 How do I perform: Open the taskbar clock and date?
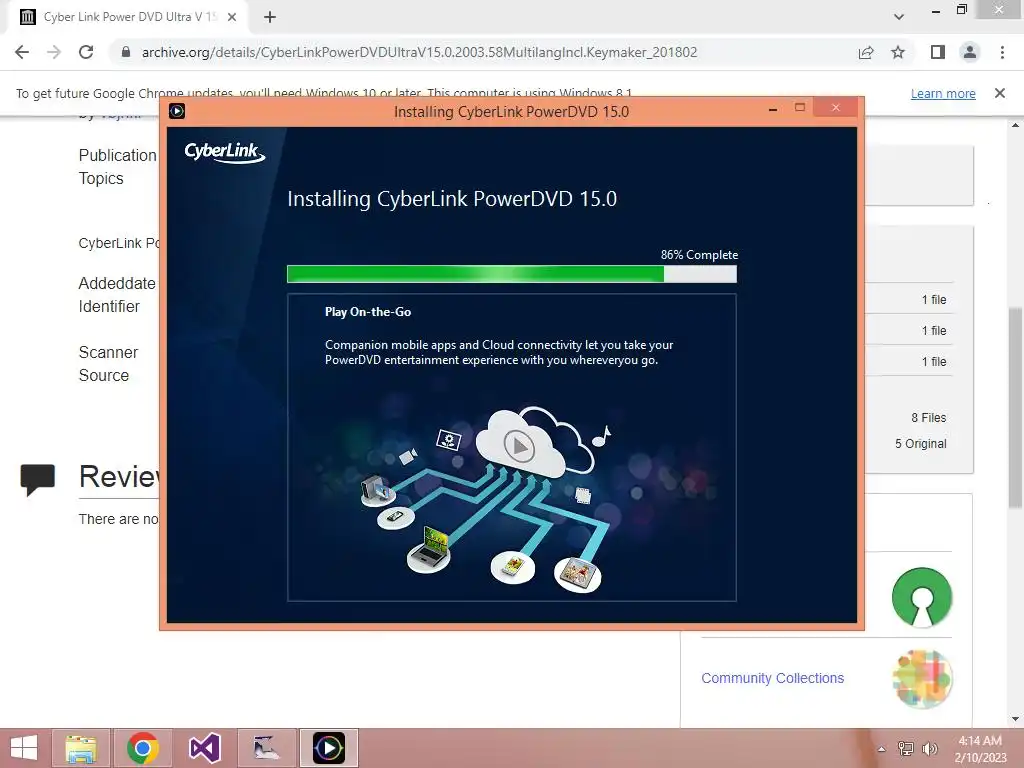coord(980,749)
